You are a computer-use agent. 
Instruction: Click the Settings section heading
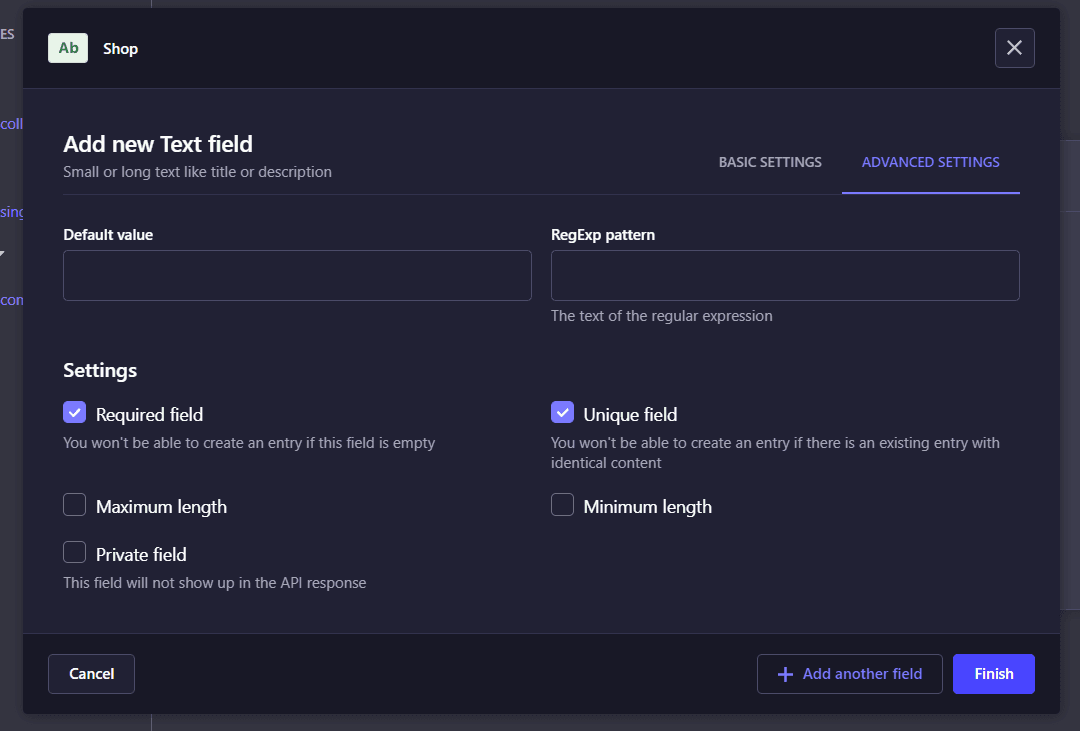[100, 370]
